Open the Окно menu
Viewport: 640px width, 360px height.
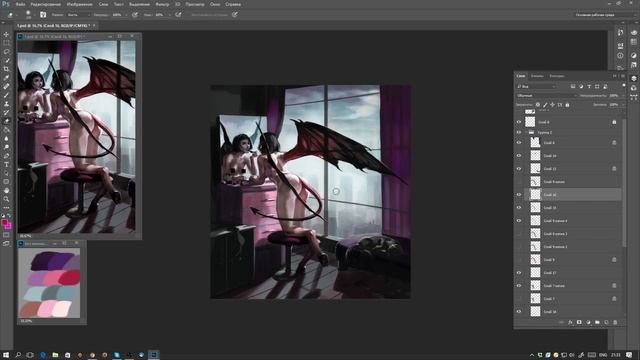click(215, 4)
